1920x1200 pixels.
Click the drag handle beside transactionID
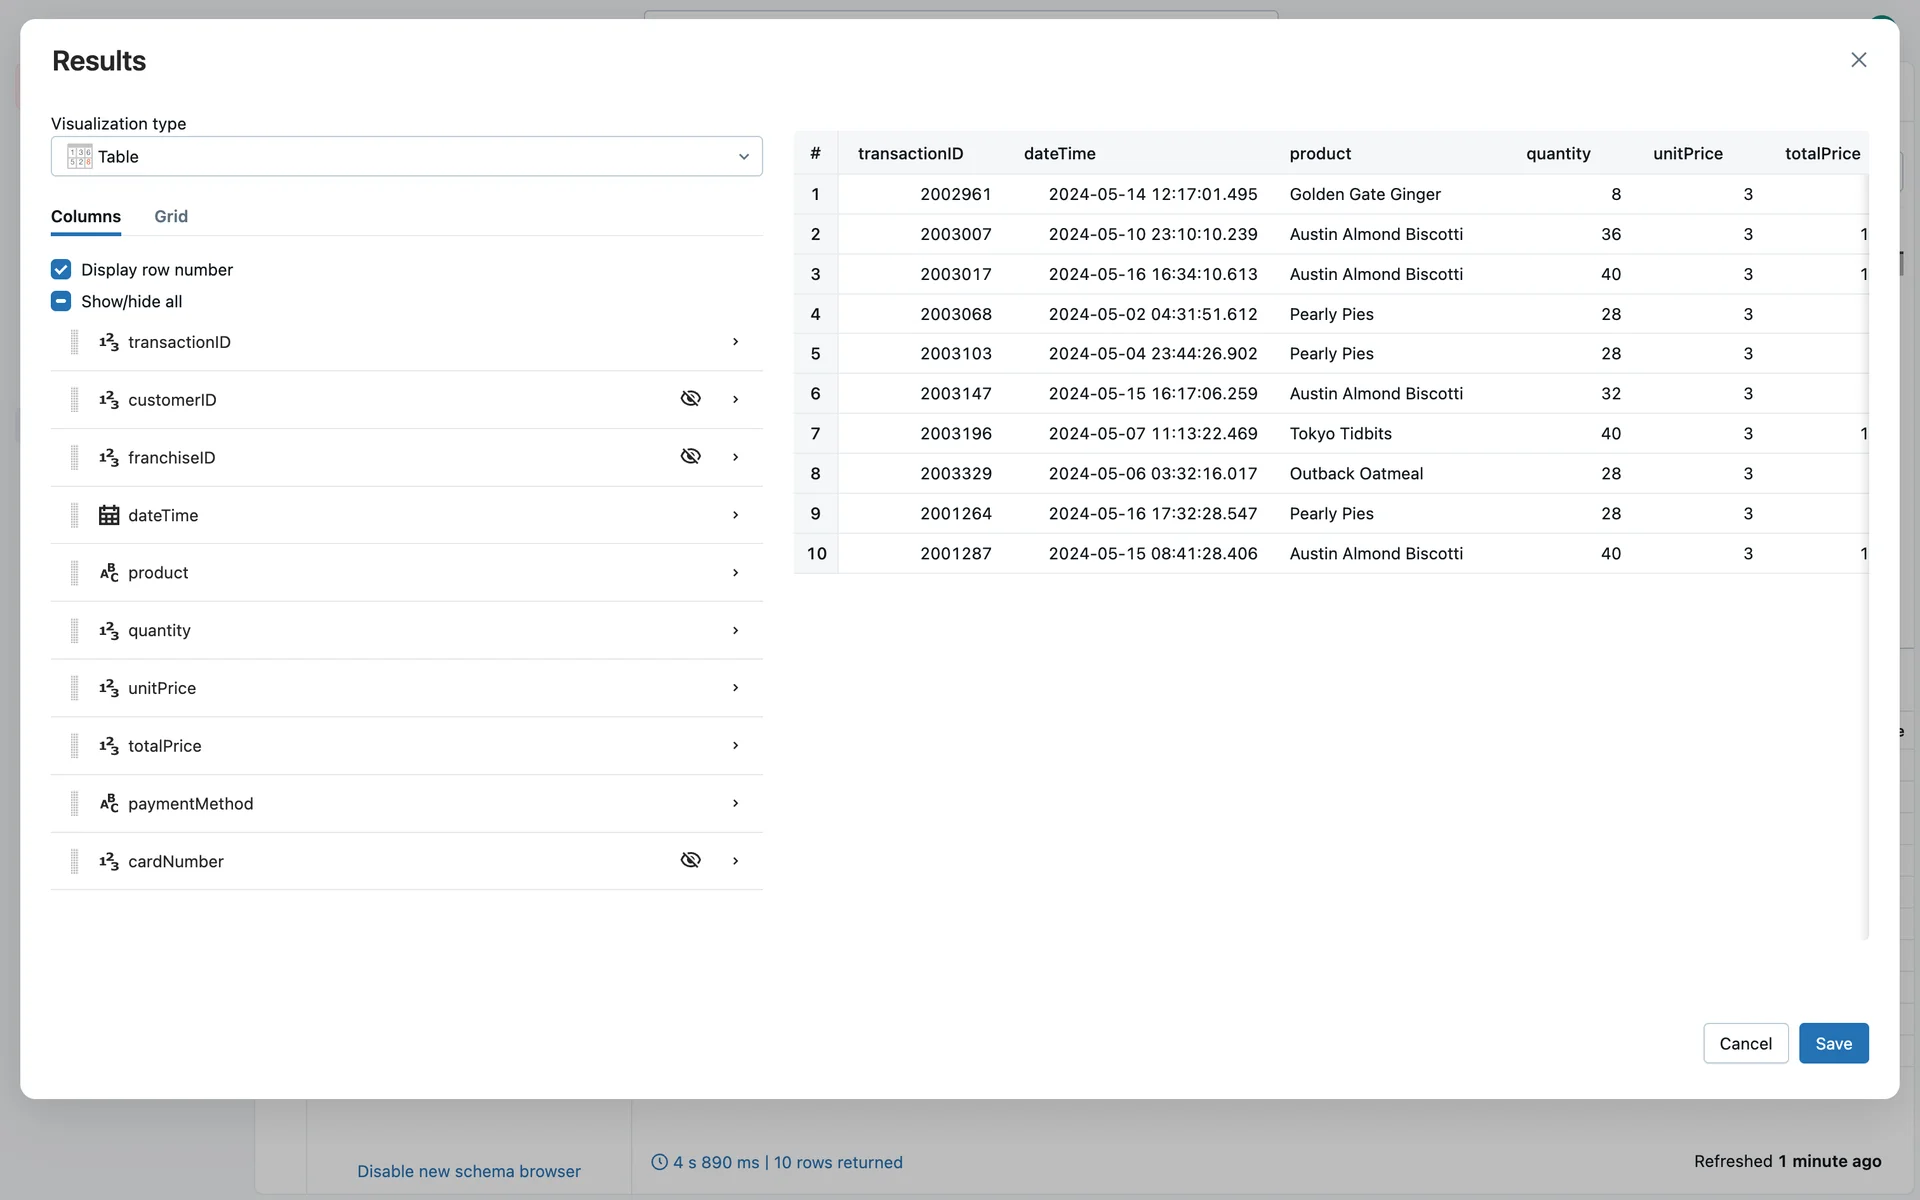[74, 342]
